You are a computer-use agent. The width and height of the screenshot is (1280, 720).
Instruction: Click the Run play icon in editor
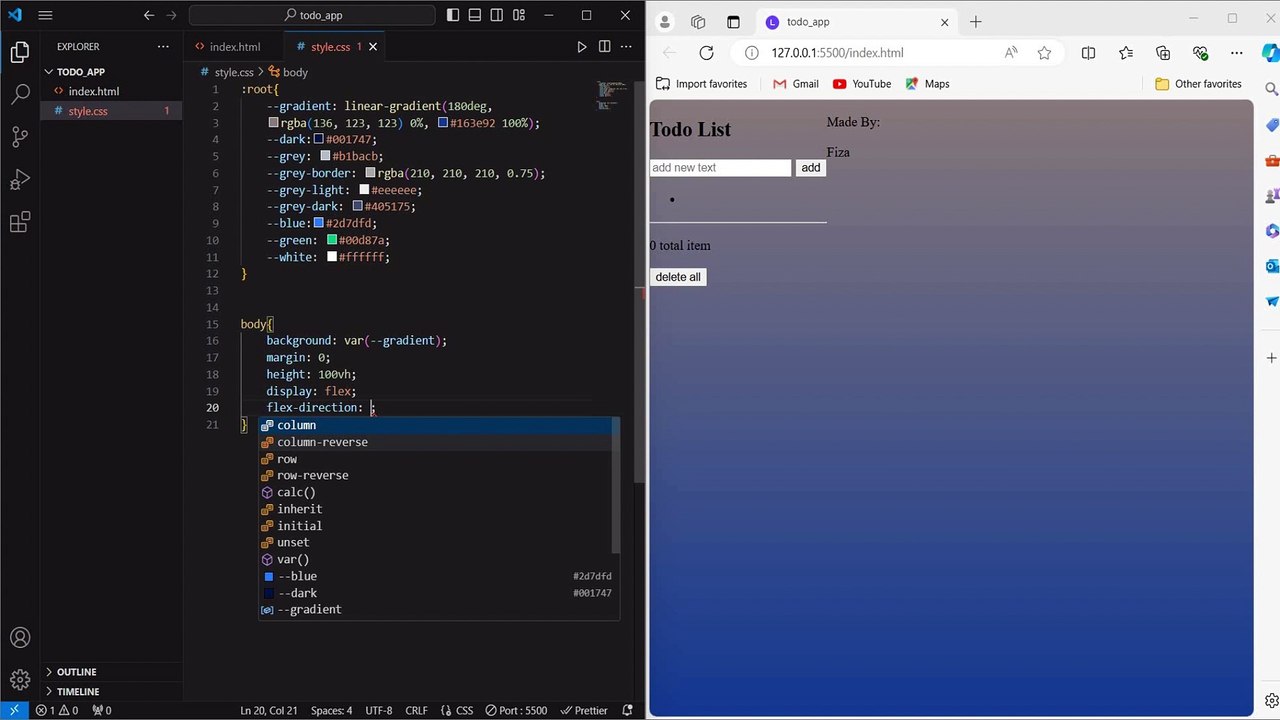[582, 47]
